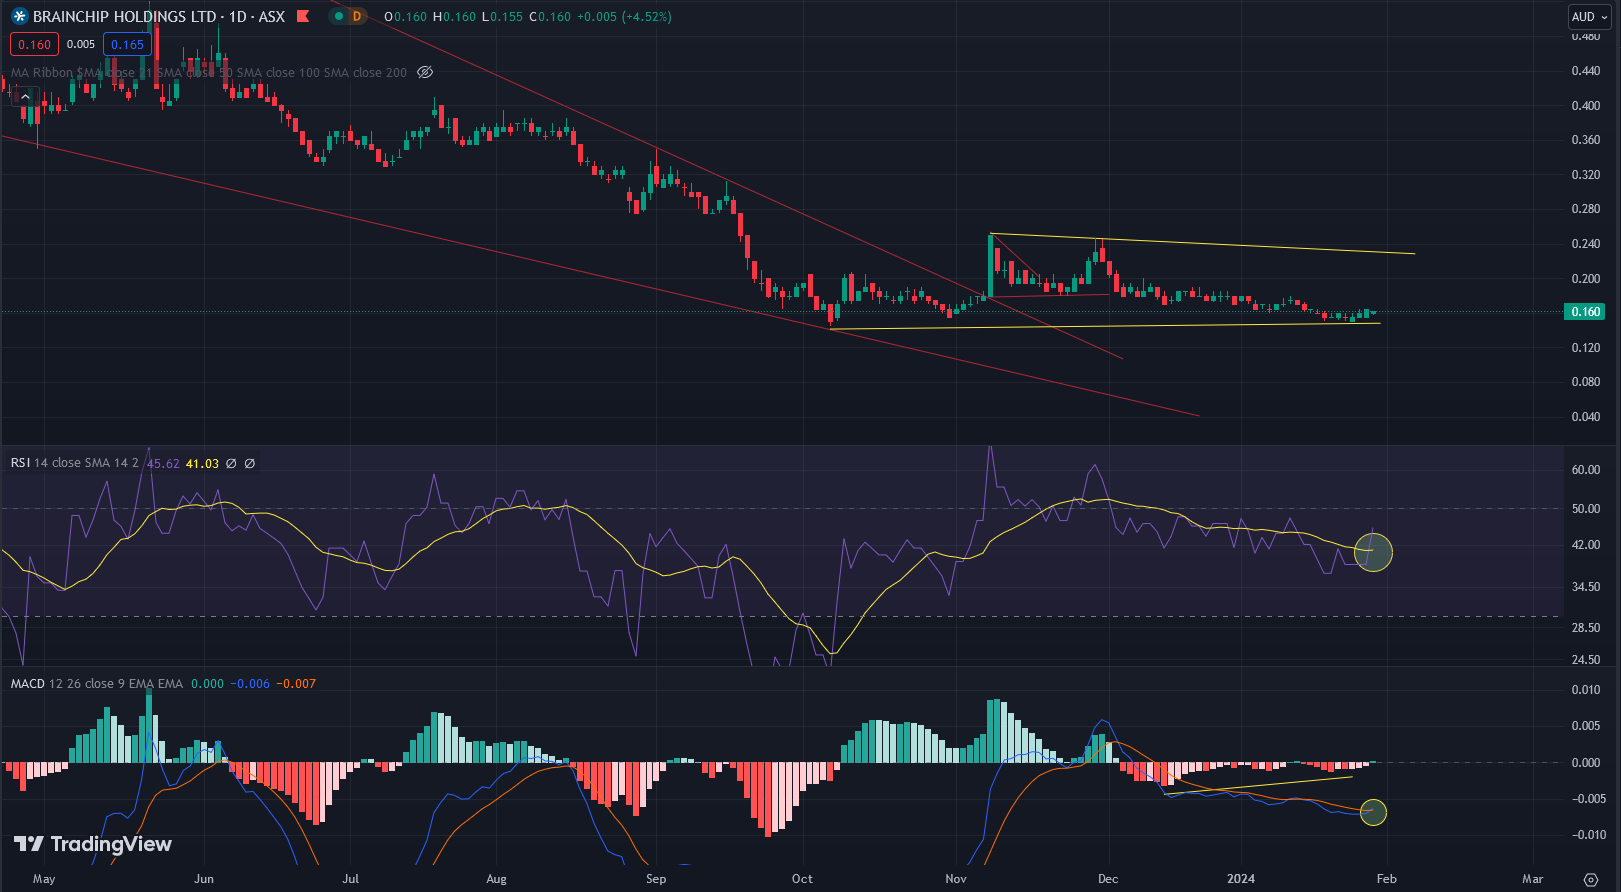This screenshot has width=1621, height=892.
Task: Click the close value C0.160
Action: point(549,17)
